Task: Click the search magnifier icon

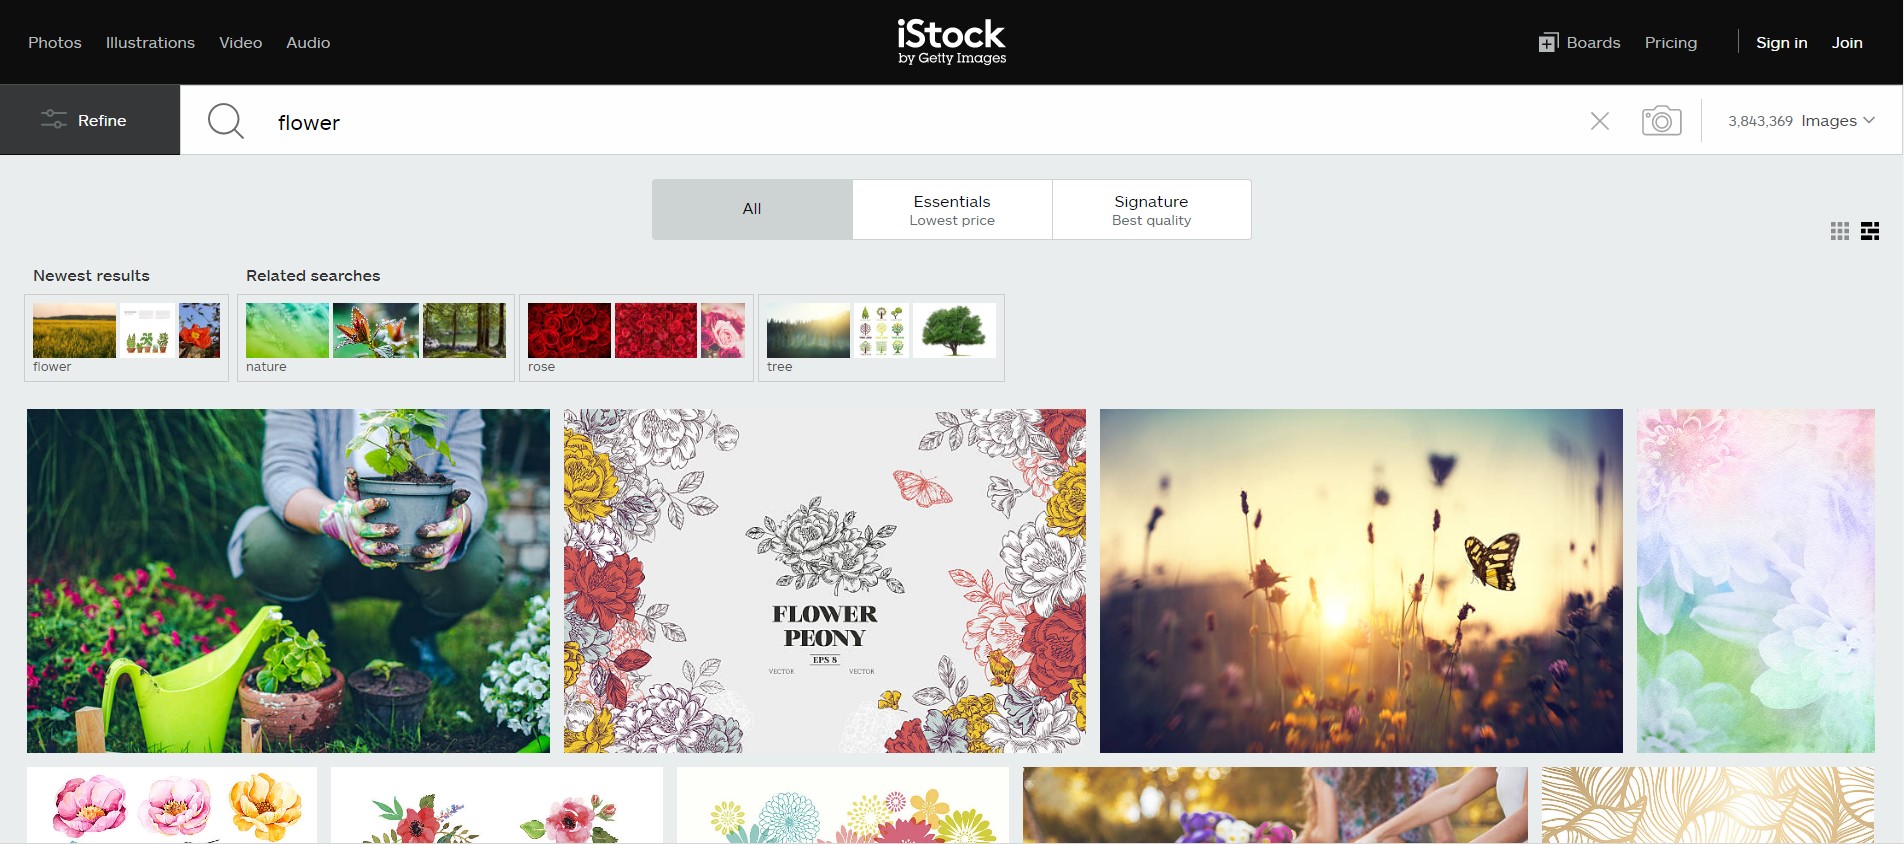Action: tap(226, 121)
